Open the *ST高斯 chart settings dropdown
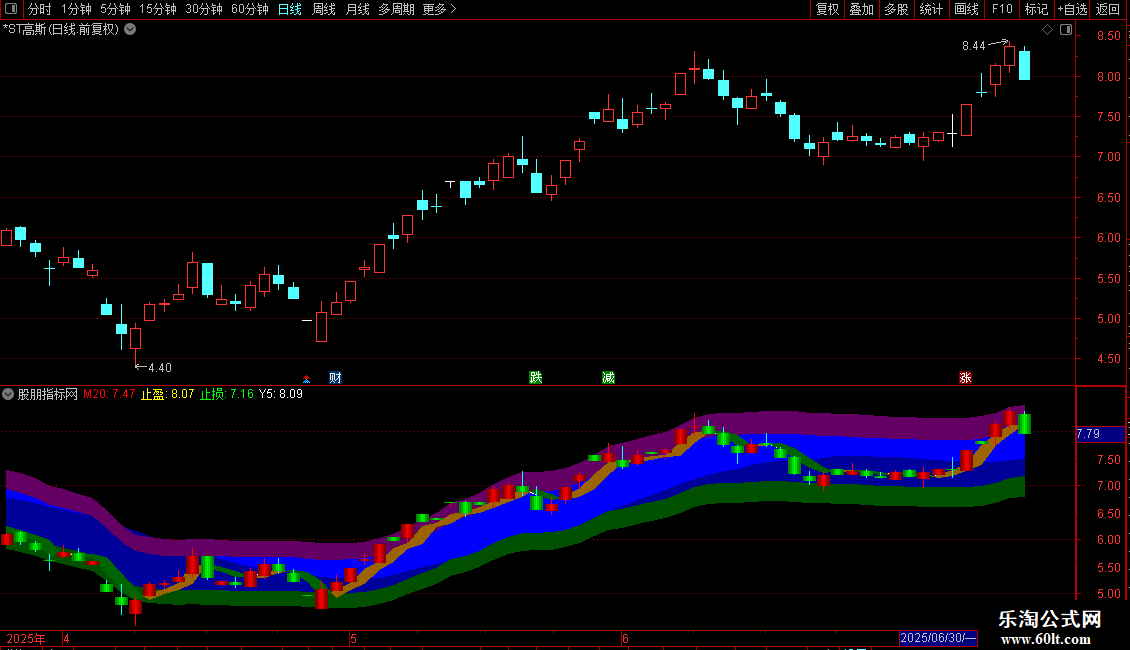Image resolution: width=1130 pixels, height=650 pixels. pos(130,30)
